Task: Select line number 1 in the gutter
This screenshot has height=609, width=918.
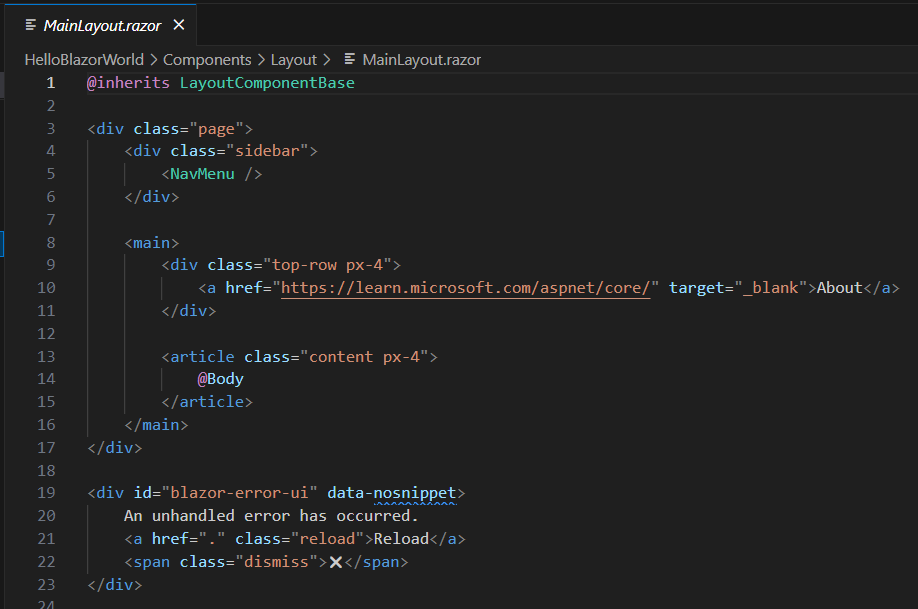Action: click(50, 82)
